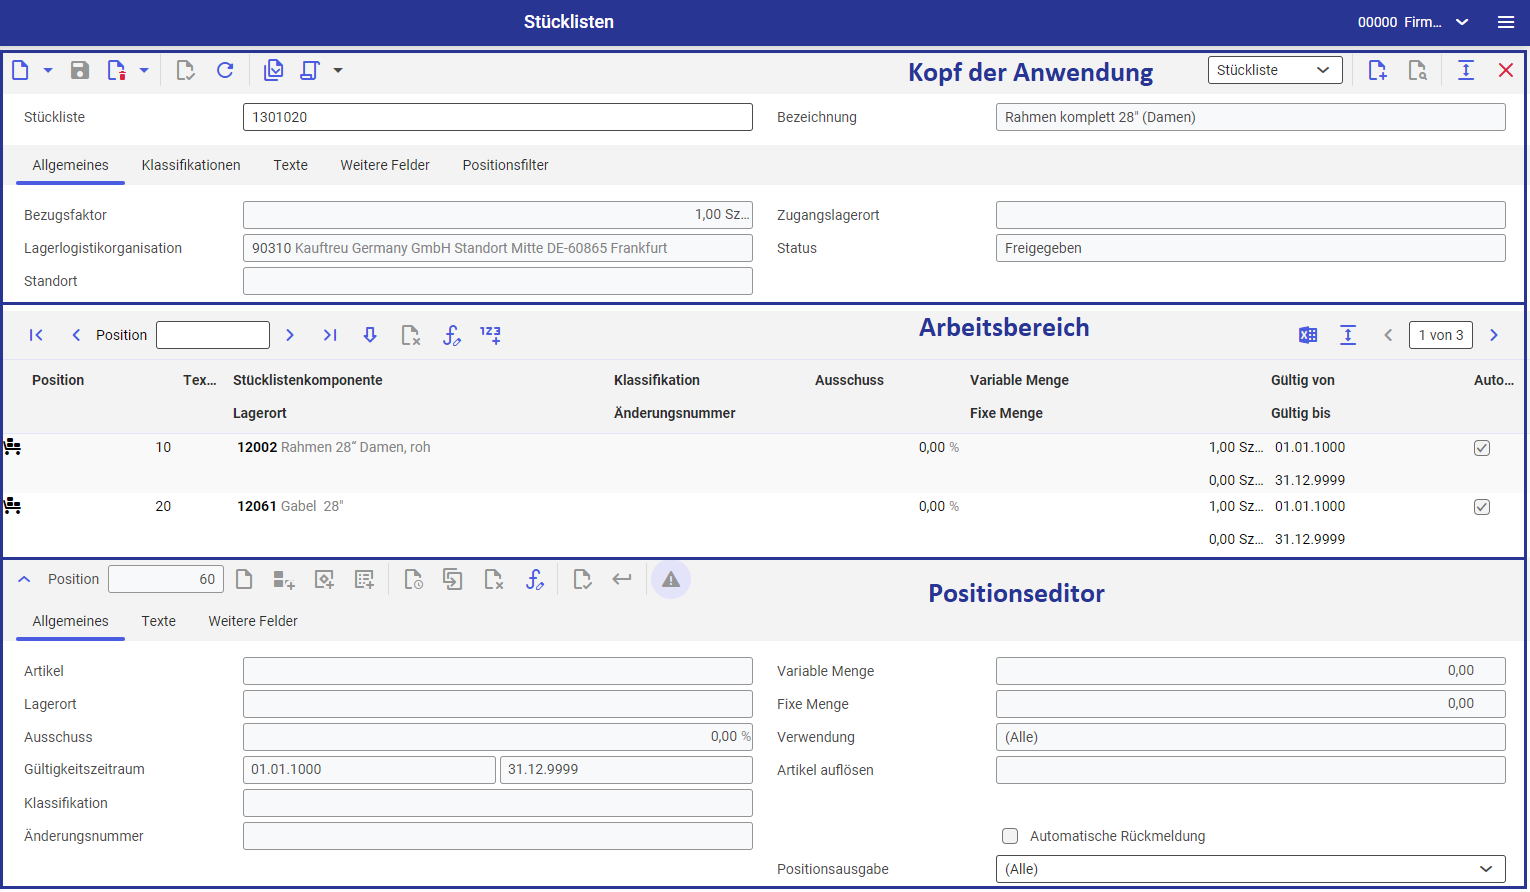Click the validate position document-check icon
Image resolution: width=1530 pixels, height=892 pixels.
(x=582, y=579)
